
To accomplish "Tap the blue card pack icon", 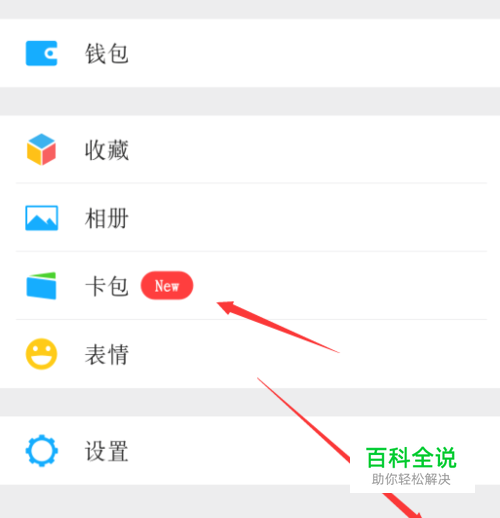I will click(x=41, y=286).
